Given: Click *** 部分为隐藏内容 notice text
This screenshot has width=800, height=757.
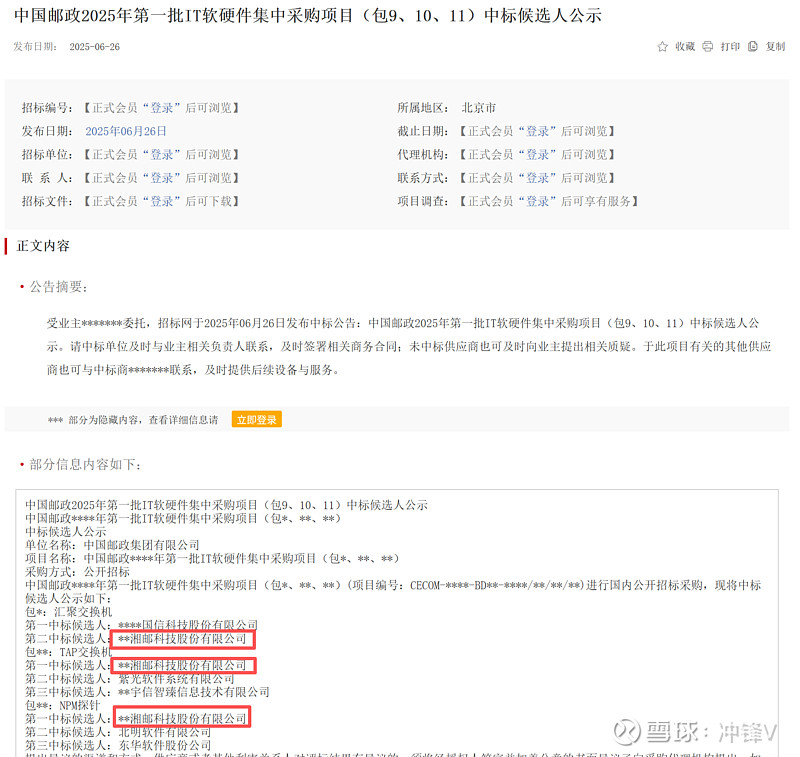Looking at the screenshot, I should pos(133,420).
